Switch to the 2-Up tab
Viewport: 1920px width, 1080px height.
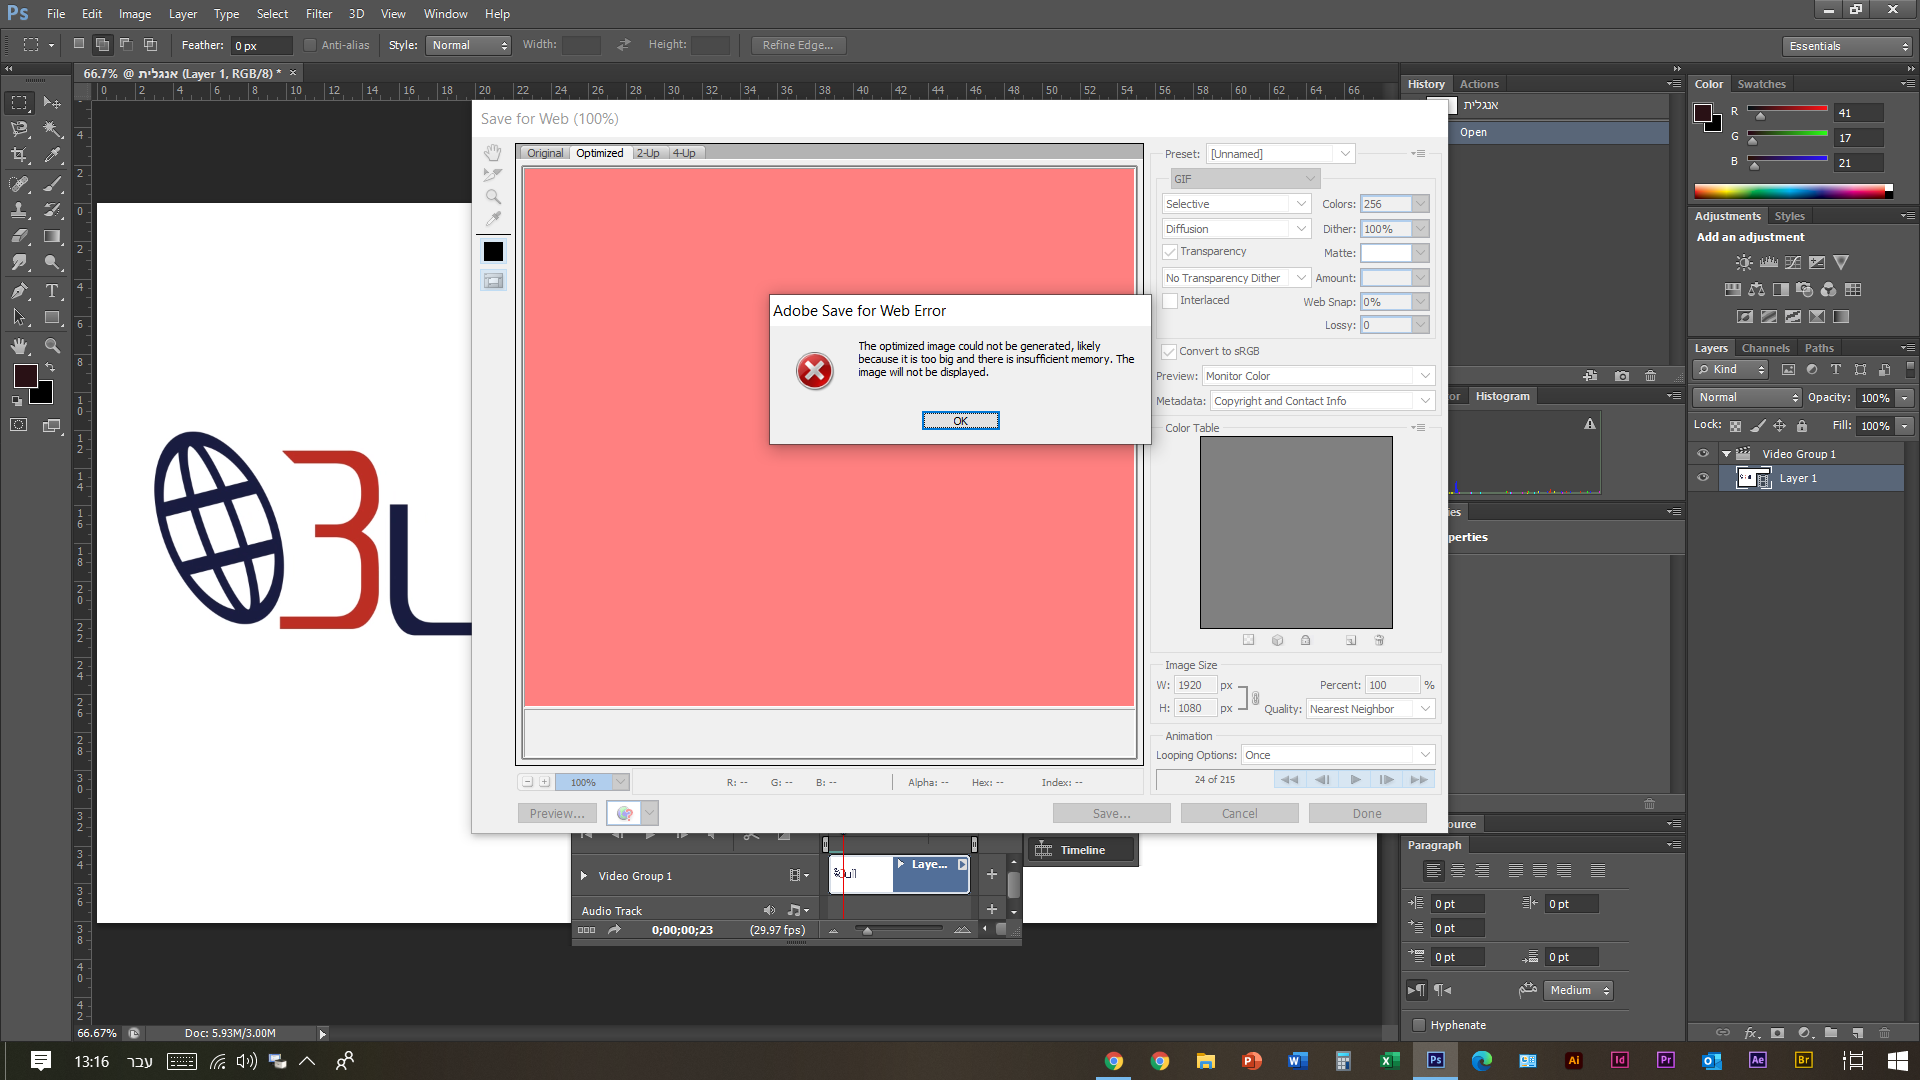point(648,153)
